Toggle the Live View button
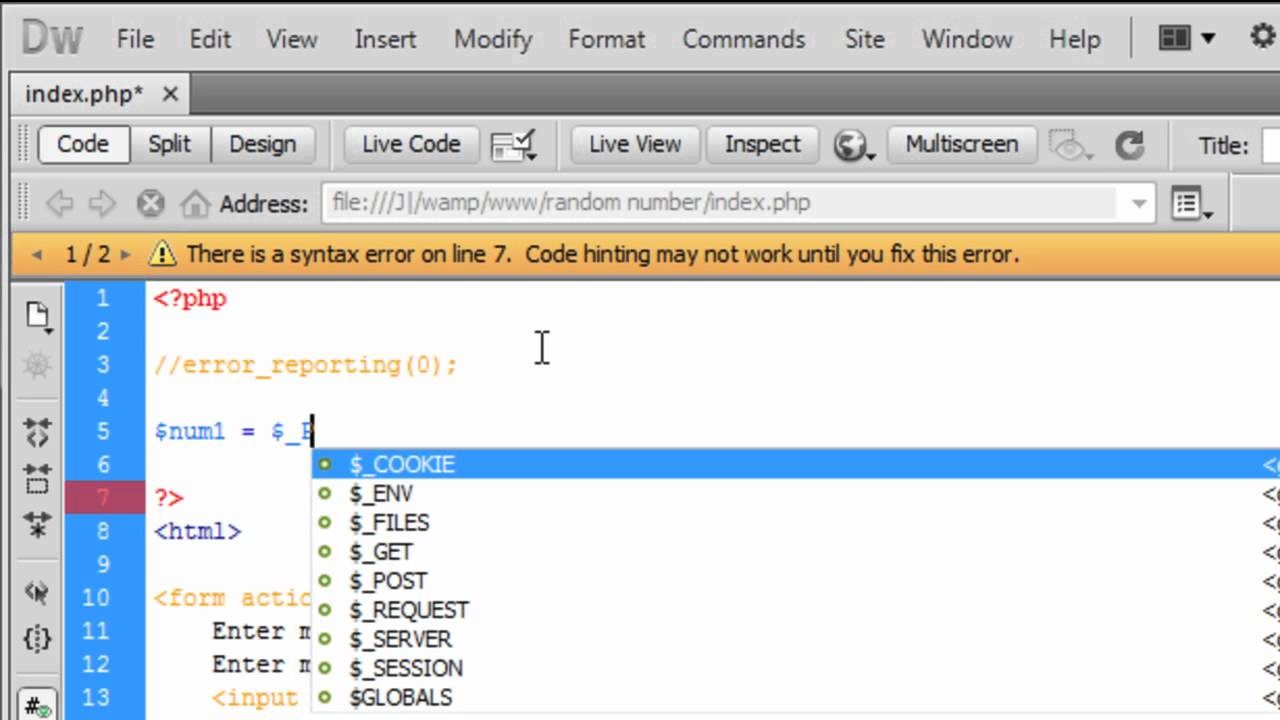1280x720 pixels. pyautogui.click(x=634, y=144)
